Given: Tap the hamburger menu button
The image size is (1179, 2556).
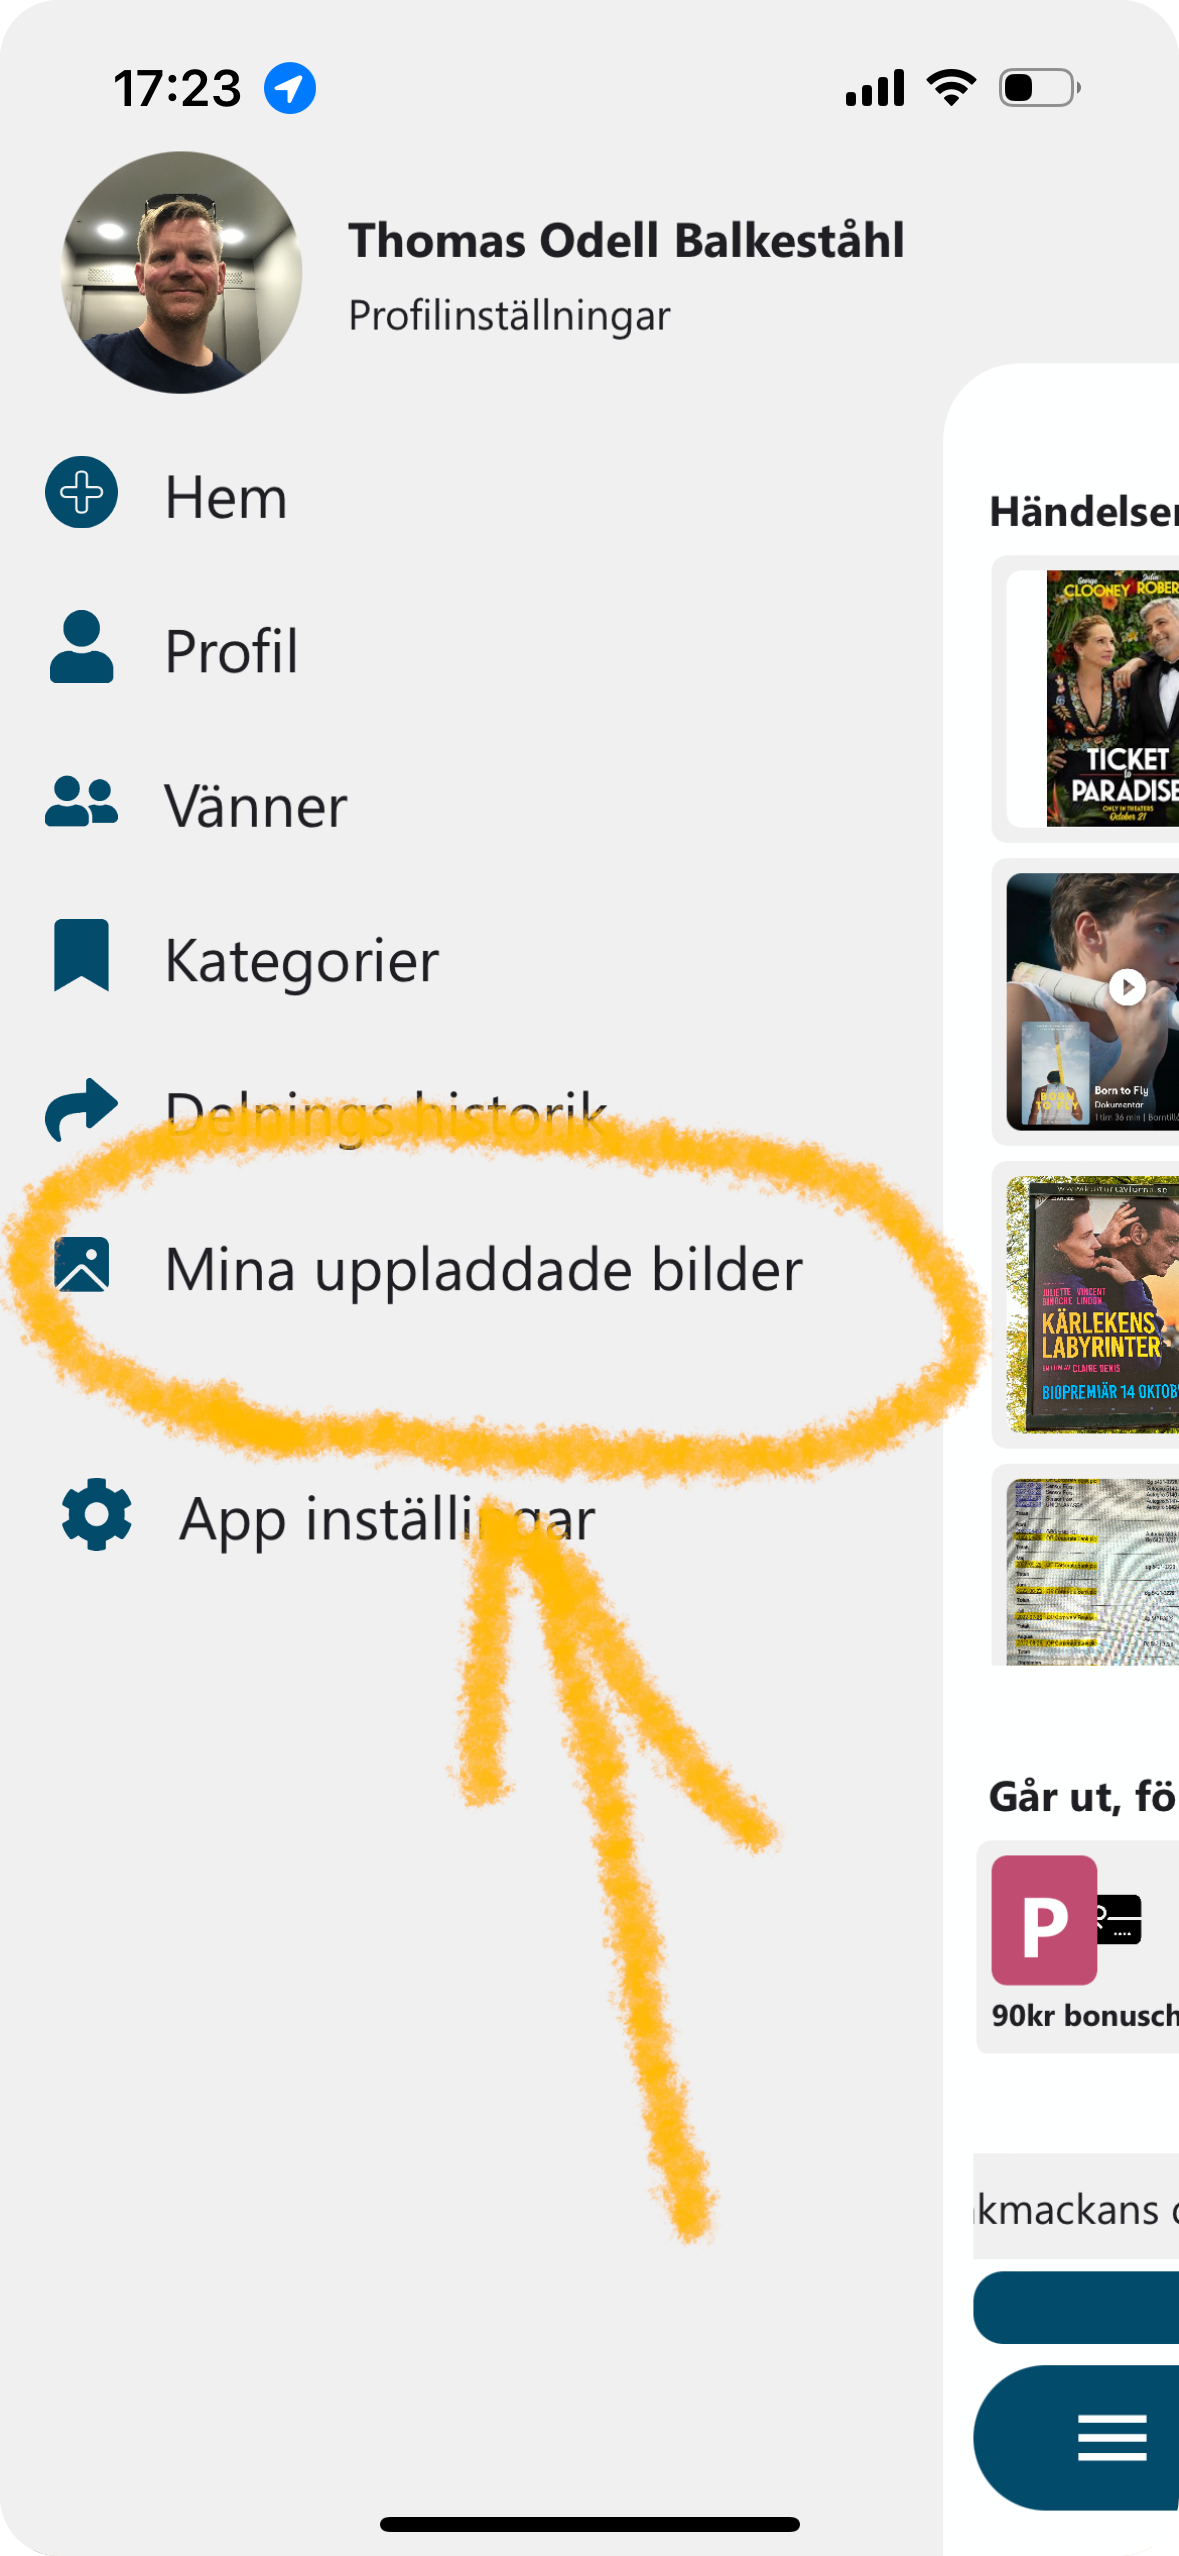Looking at the screenshot, I should coord(1112,2437).
